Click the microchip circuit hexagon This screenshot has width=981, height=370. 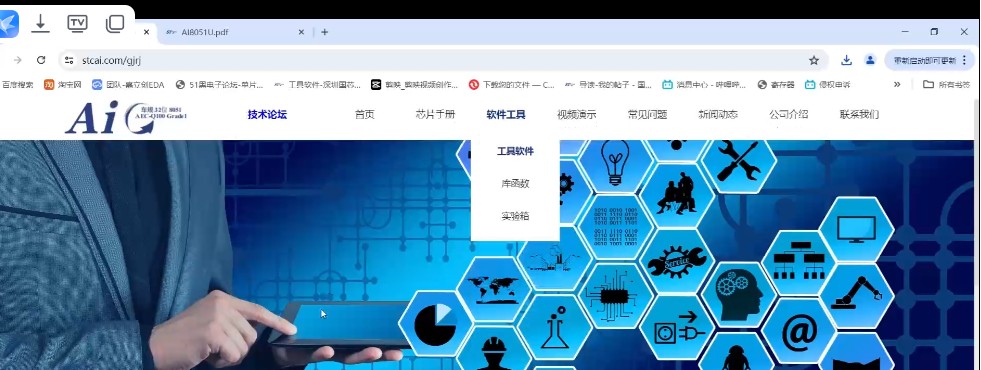click(616, 295)
